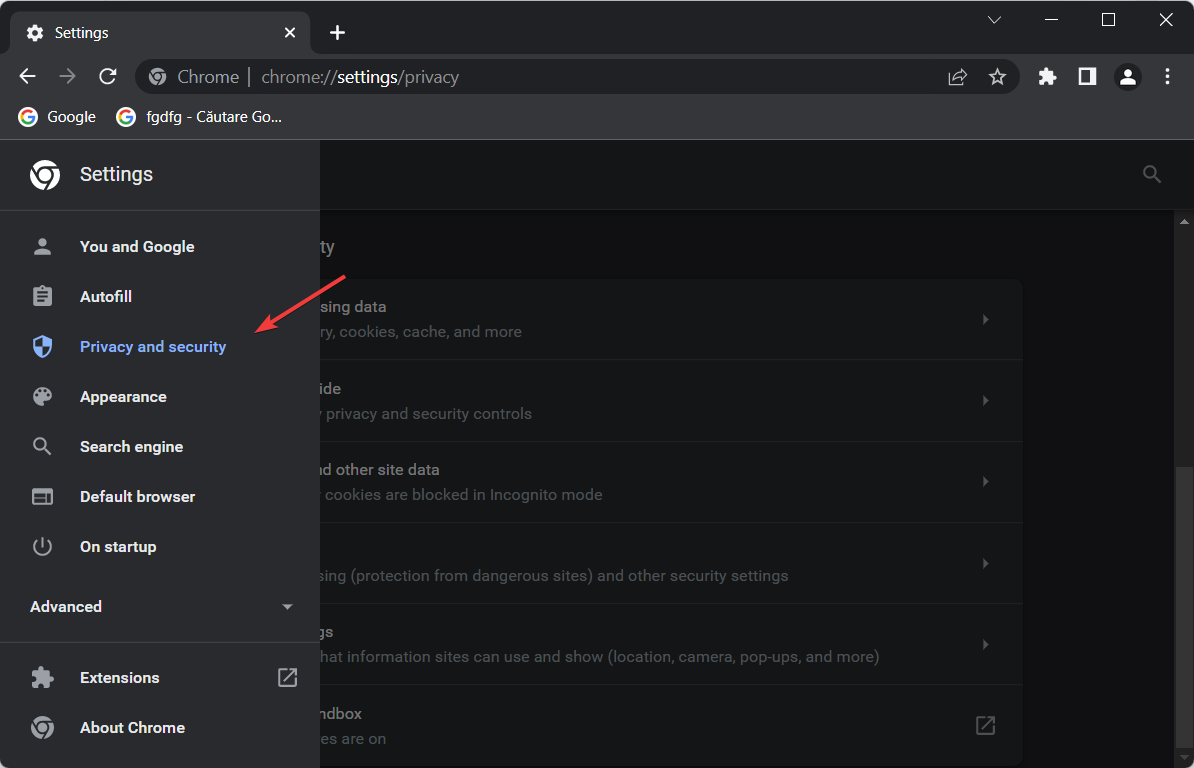
Task: Click the search settings magnifier icon
Action: tap(1152, 174)
